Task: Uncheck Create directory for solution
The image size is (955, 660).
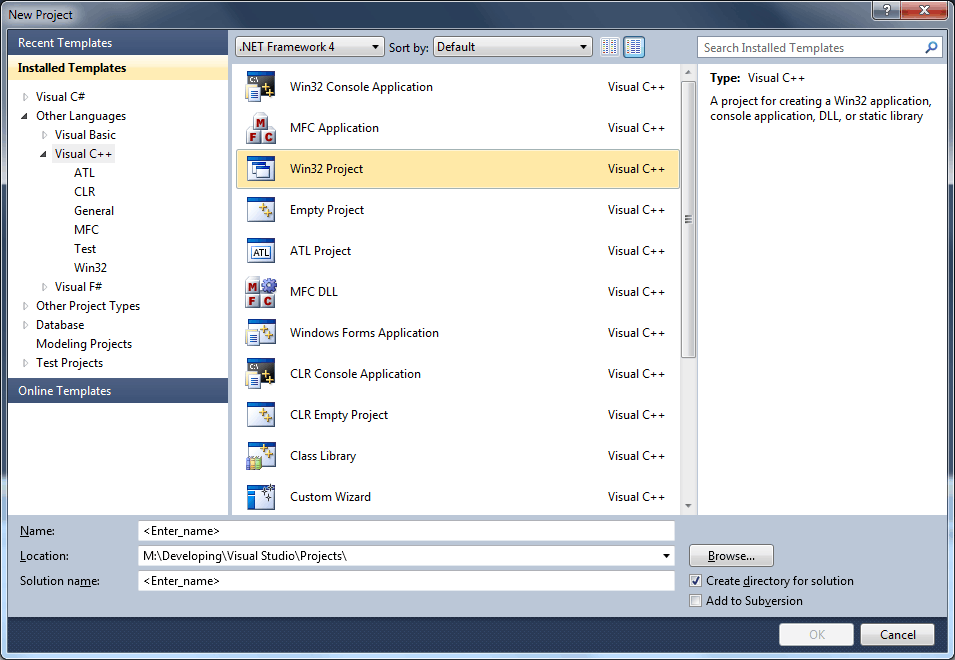Action: click(x=695, y=580)
